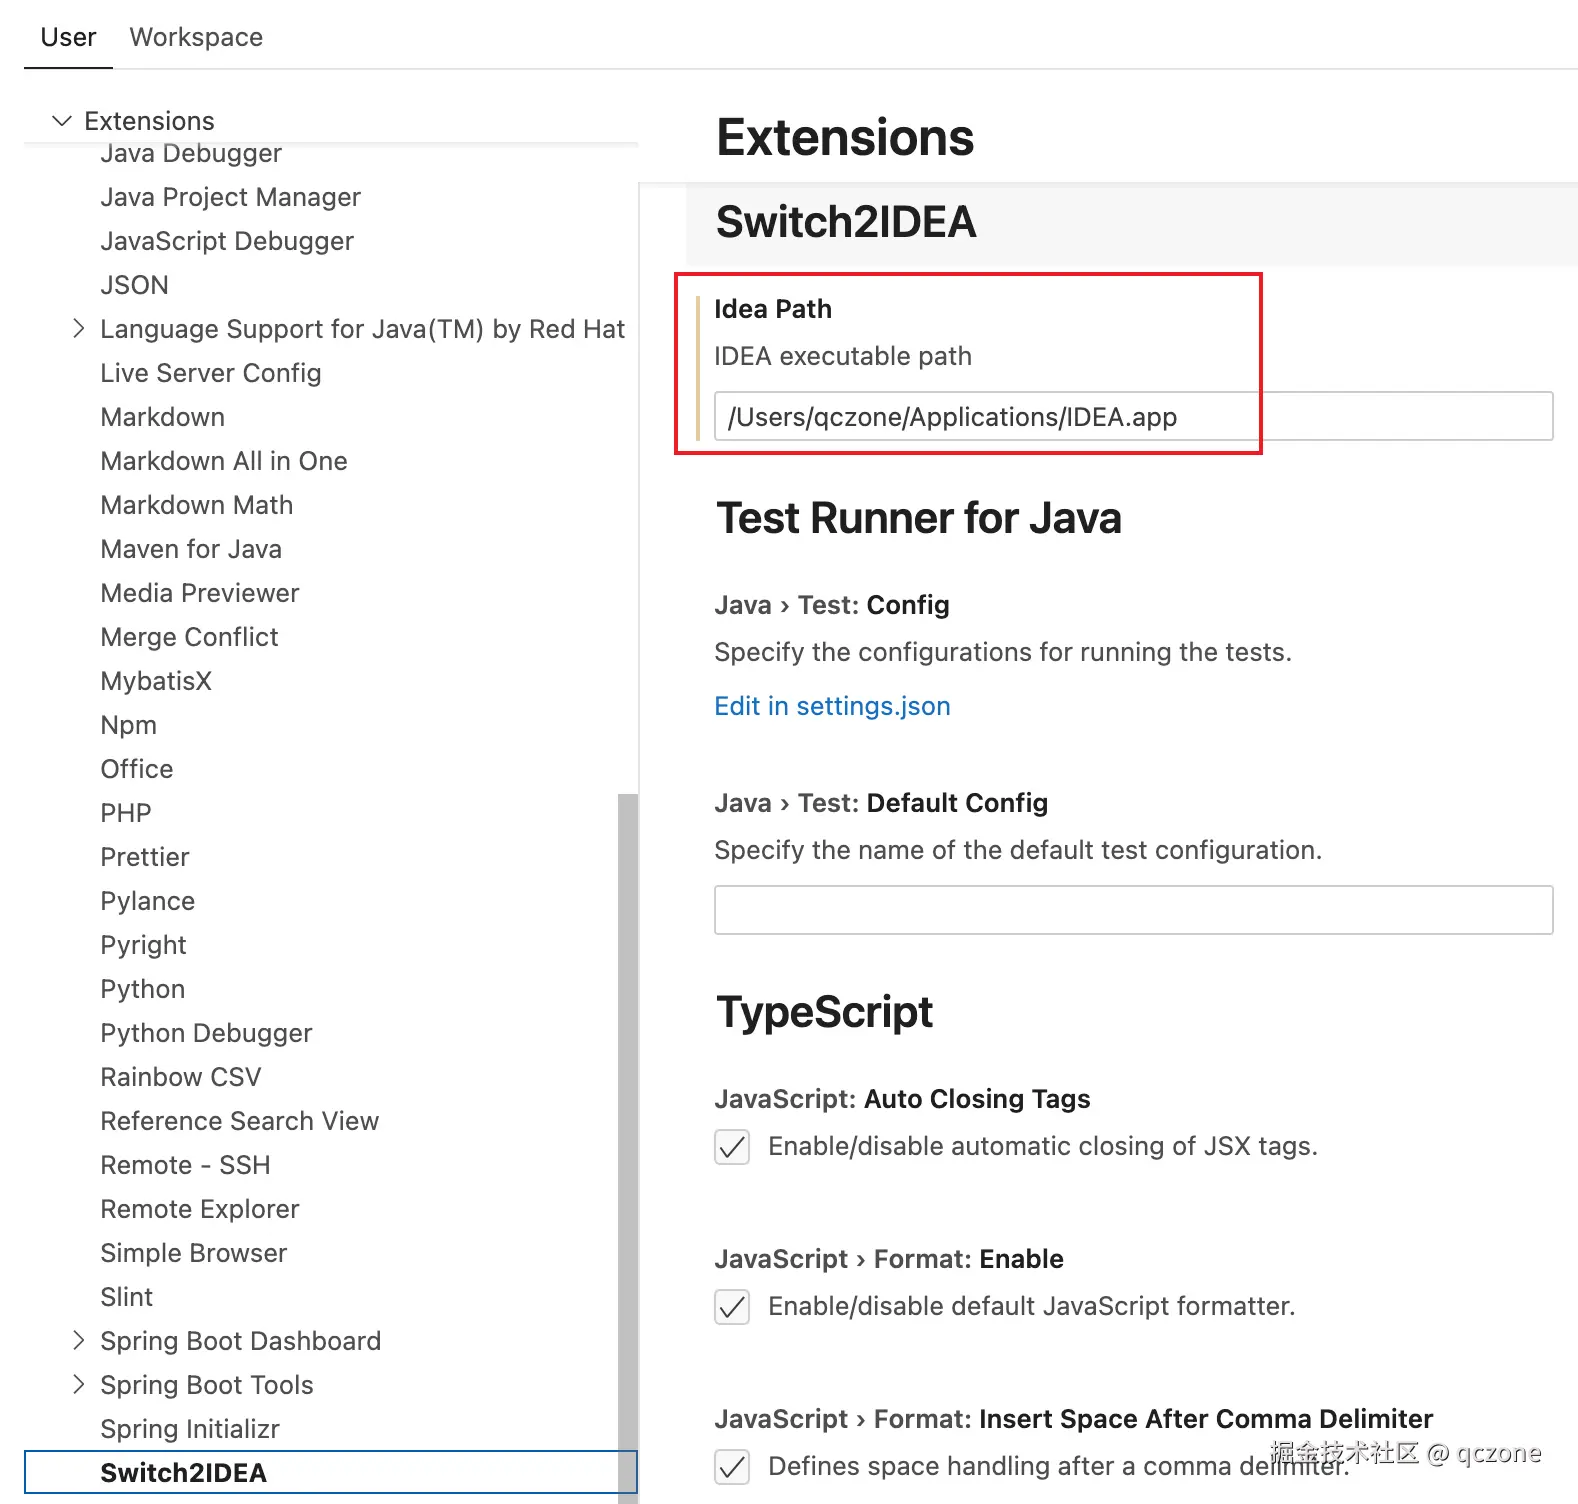Disable the JavaScript Format Enable checkbox
This screenshot has height=1504, width=1578.
(732, 1306)
